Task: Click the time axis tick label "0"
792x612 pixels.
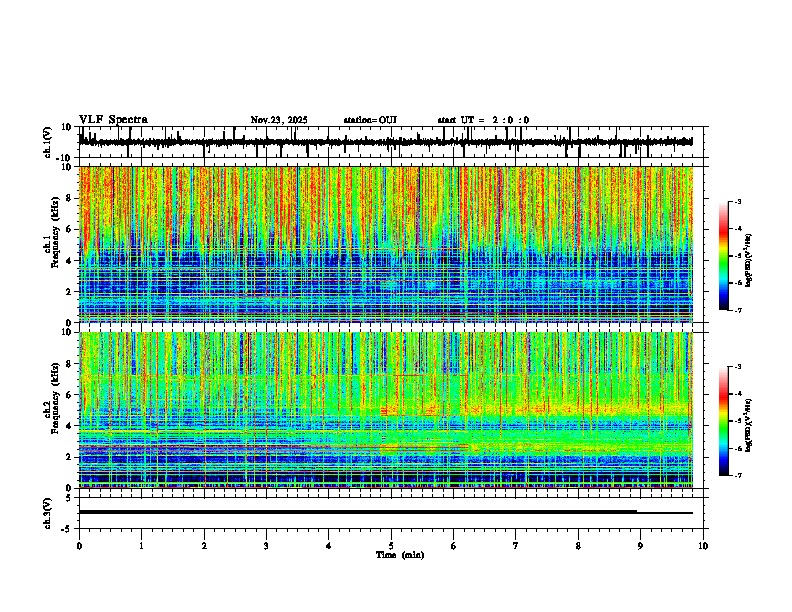Action: pyautogui.click(x=79, y=546)
